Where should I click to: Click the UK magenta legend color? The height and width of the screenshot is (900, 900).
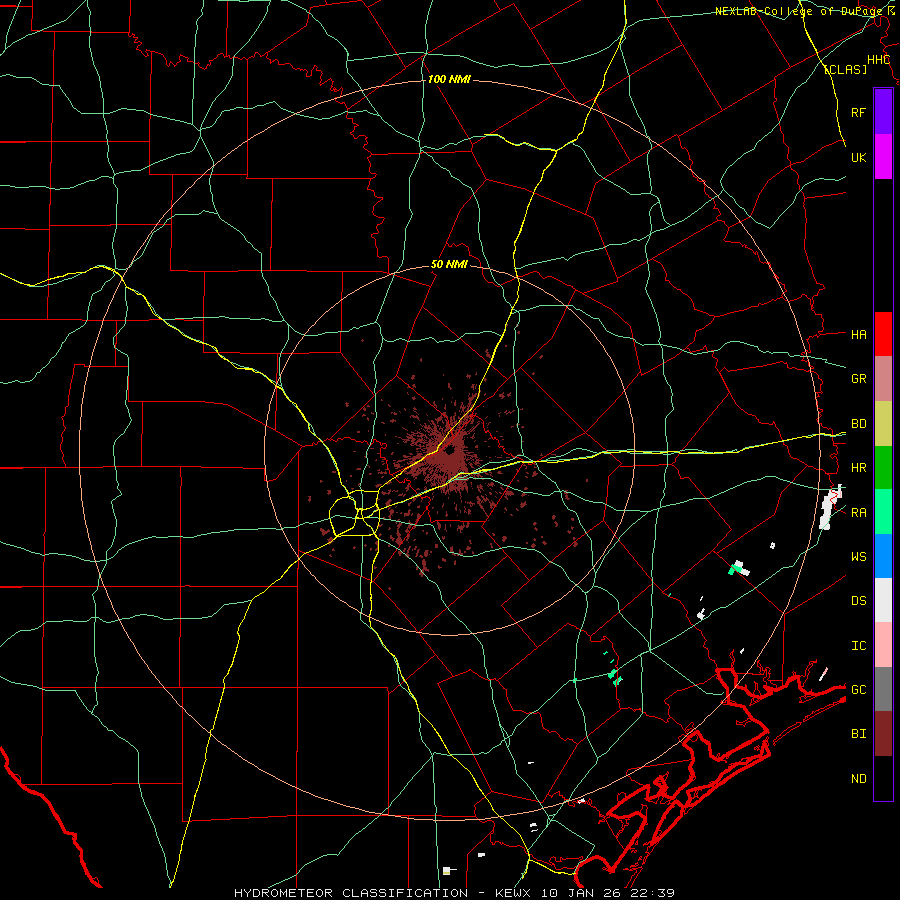[883, 157]
